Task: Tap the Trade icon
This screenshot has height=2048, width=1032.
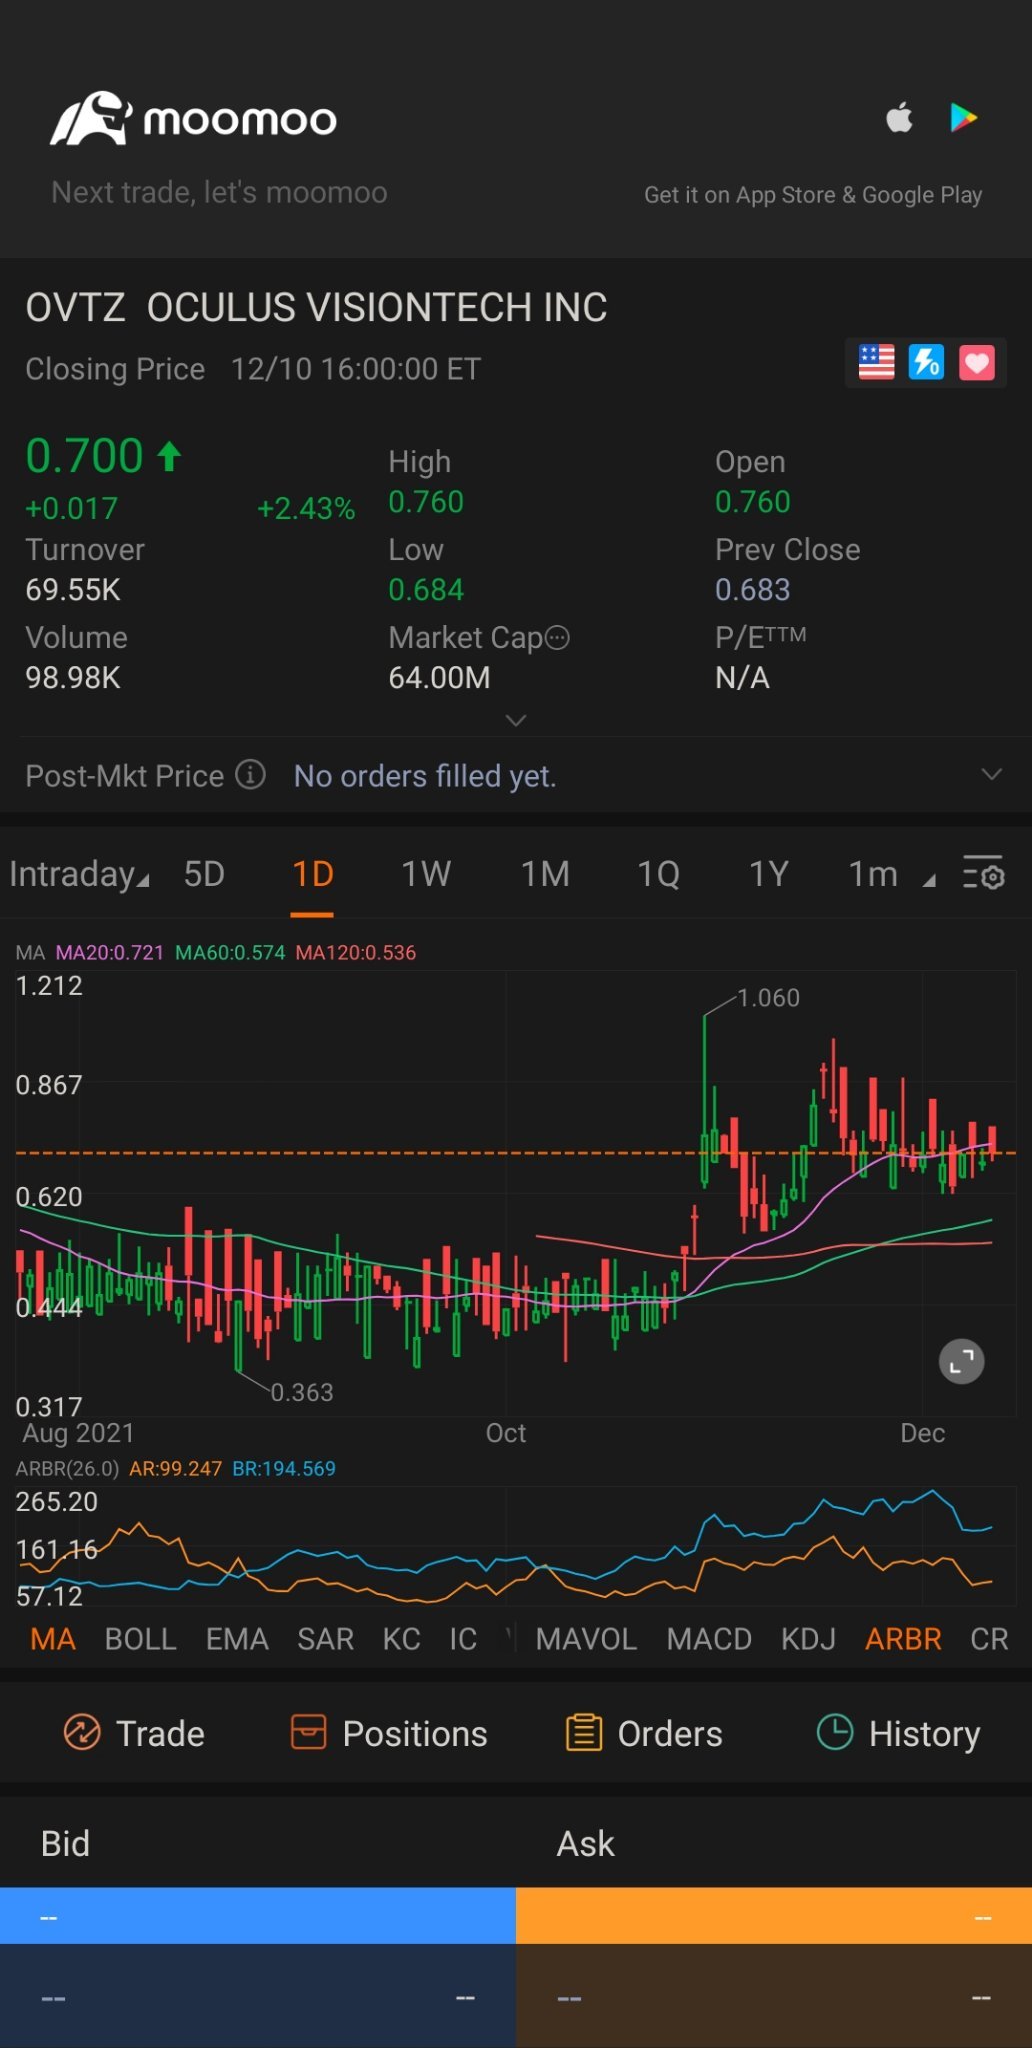Action: (82, 1732)
